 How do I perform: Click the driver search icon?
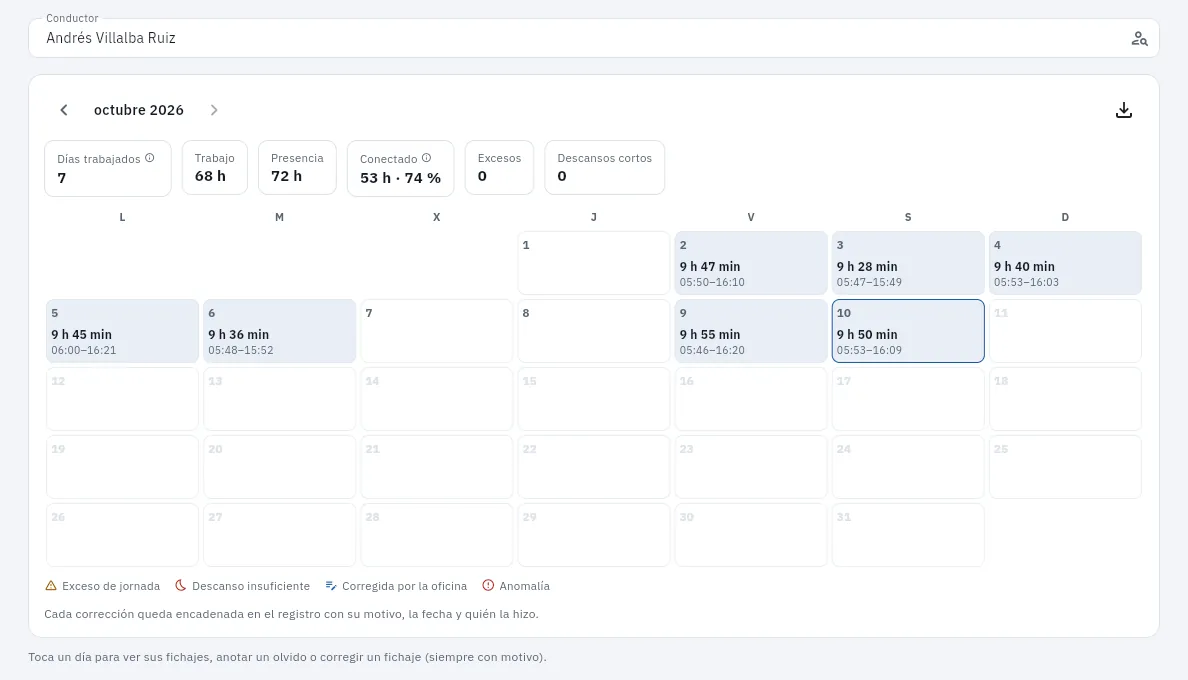click(1139, 39)
